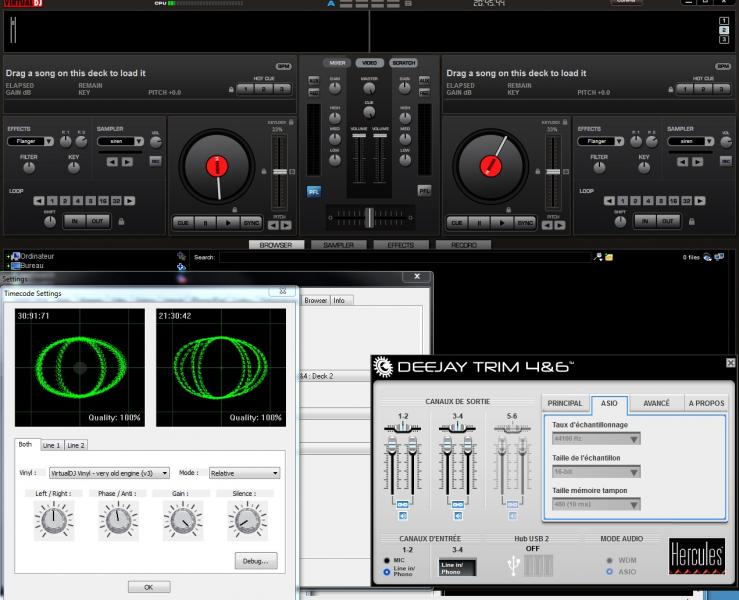Select the MIC input radio button

(387, 562)
